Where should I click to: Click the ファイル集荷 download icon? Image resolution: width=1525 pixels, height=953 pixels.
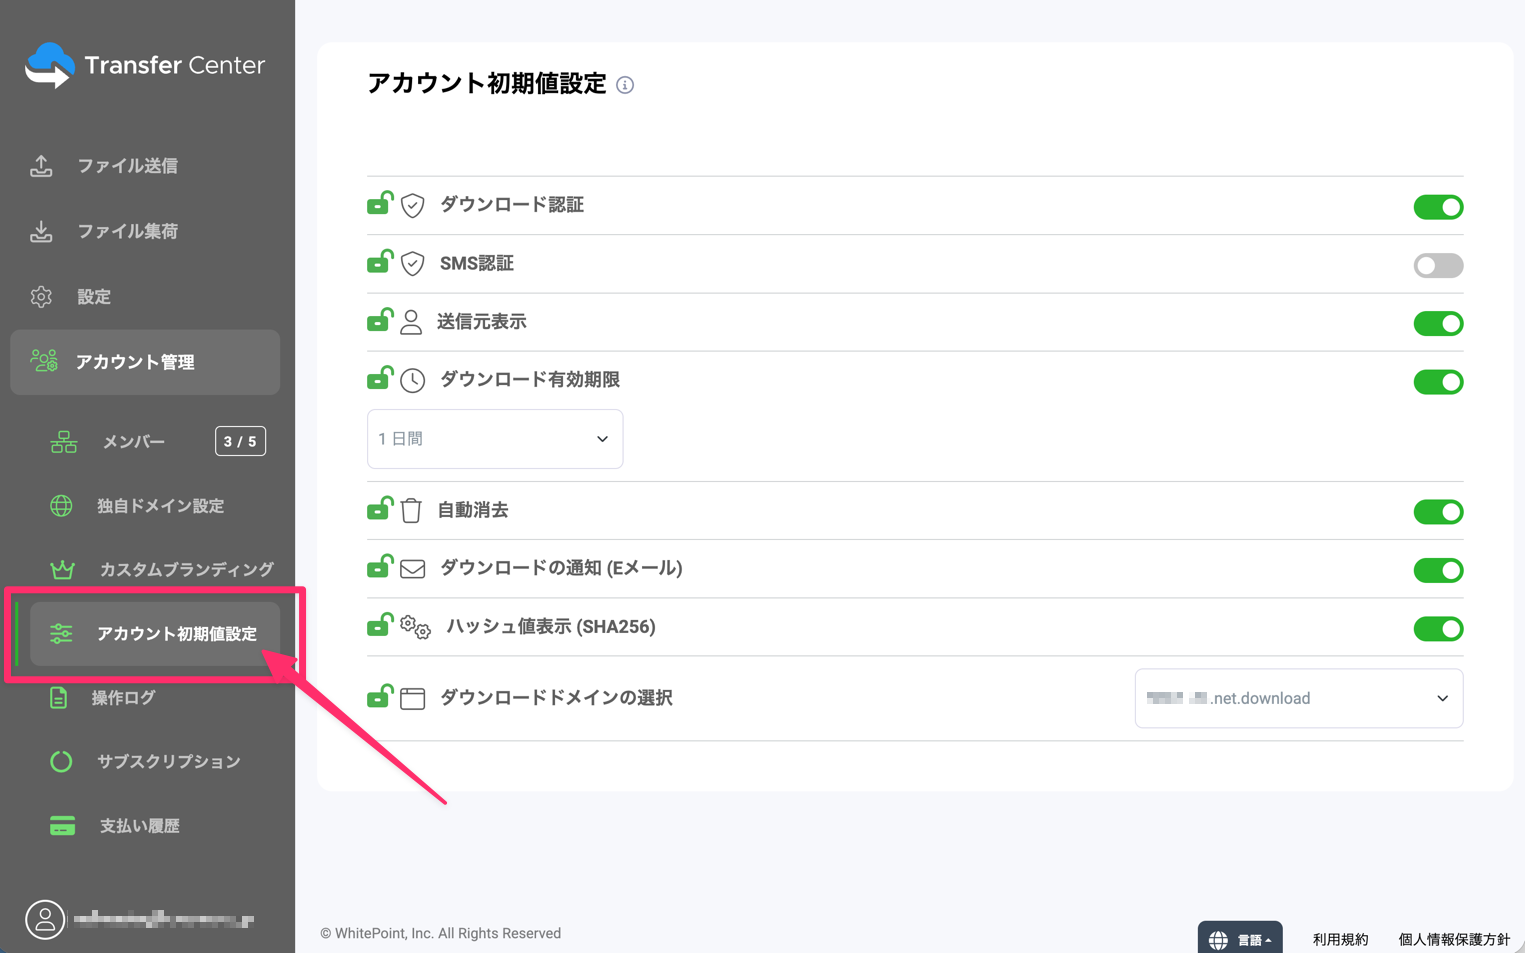click(41, 231)
